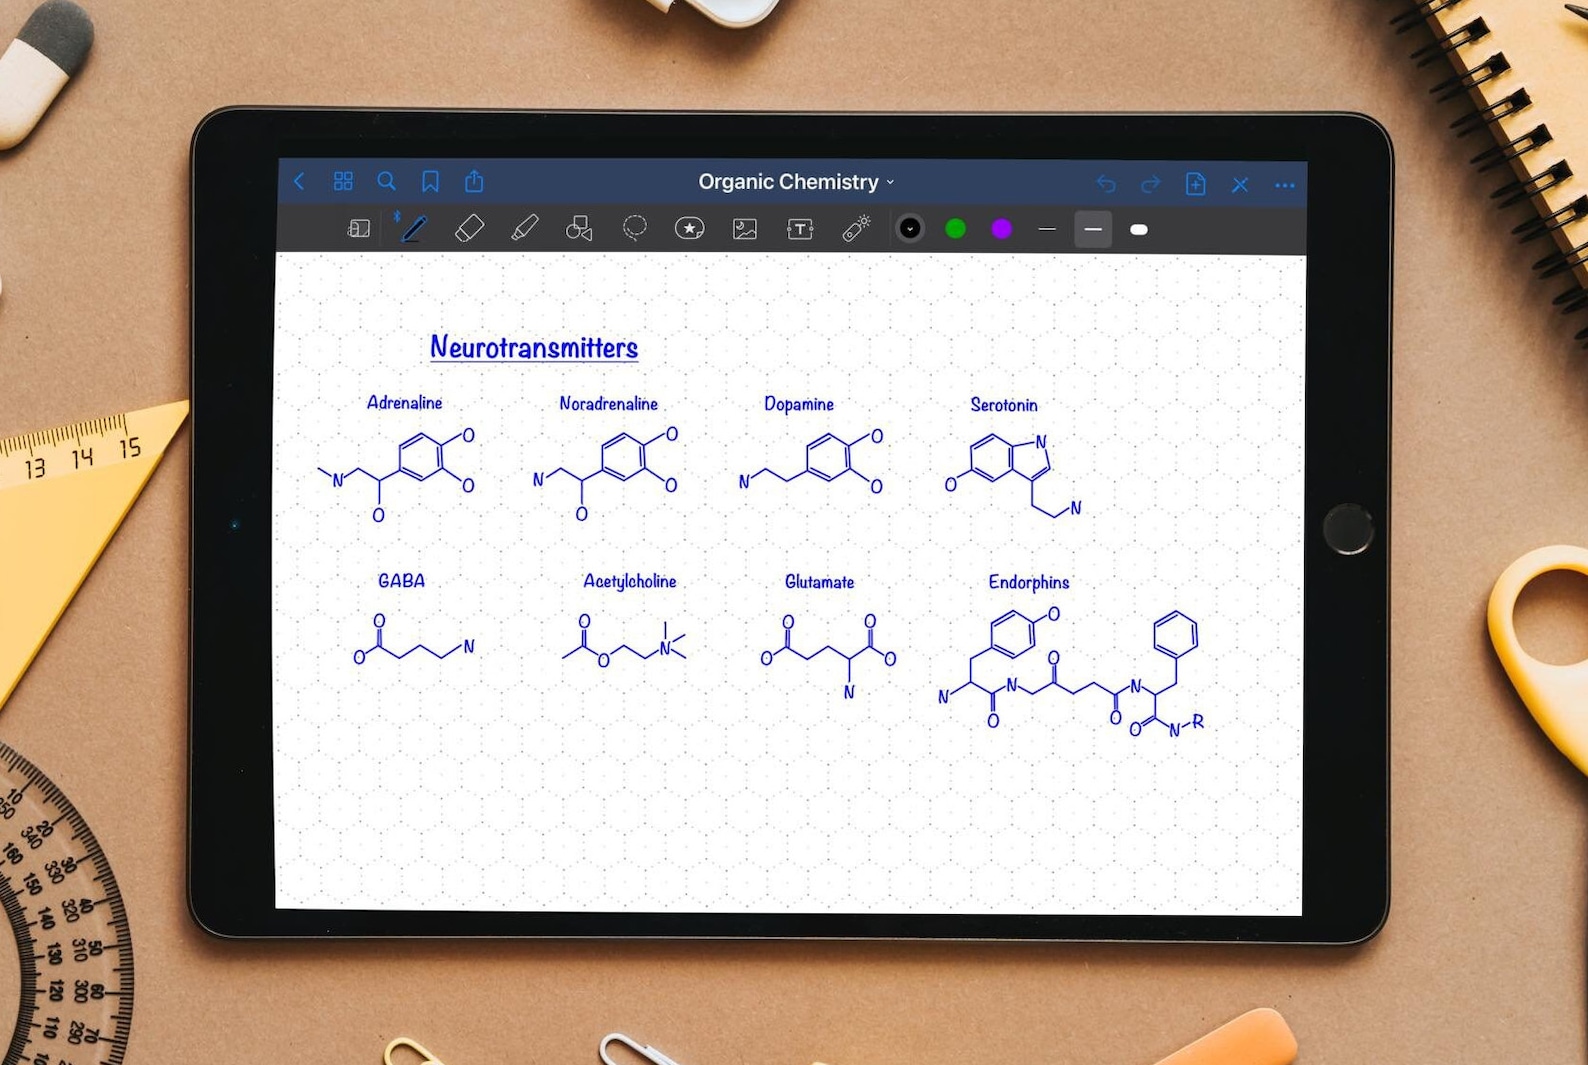
Task: Tap the Endorphins structure drawing
Action: [1071, 672]
